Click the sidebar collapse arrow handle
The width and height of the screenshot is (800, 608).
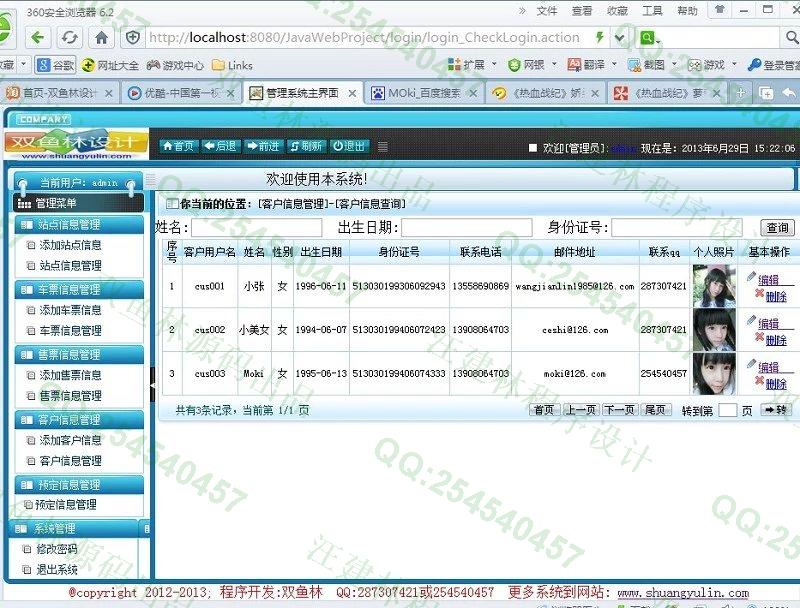[152, 386]
